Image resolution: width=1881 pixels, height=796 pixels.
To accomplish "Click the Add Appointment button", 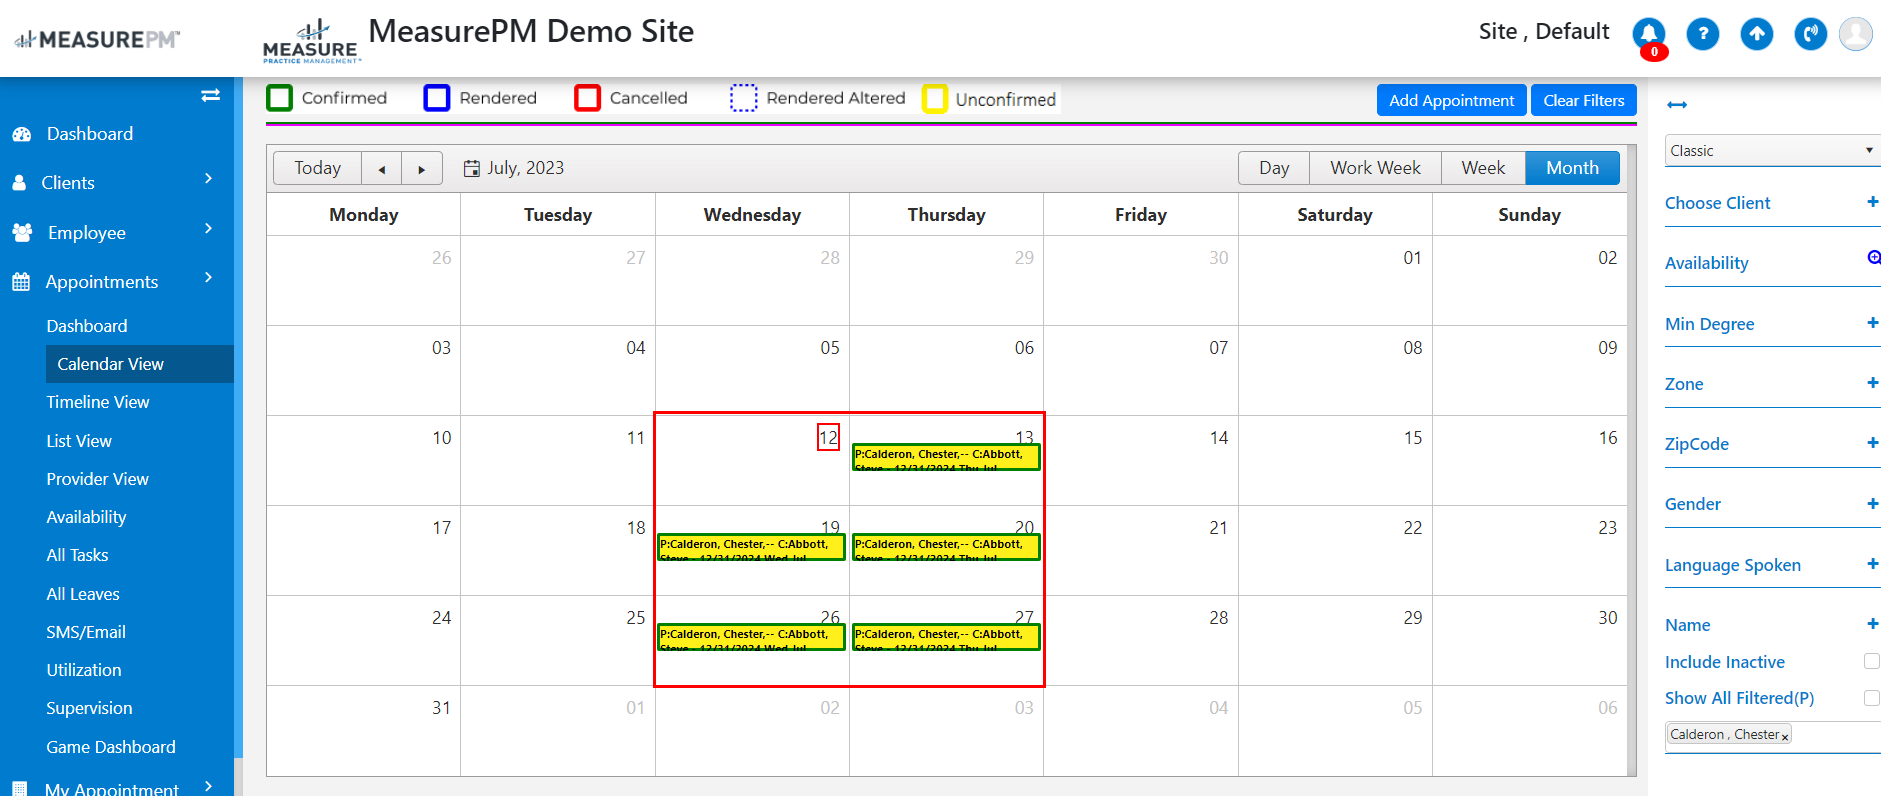I will (x=1451, y=100).
